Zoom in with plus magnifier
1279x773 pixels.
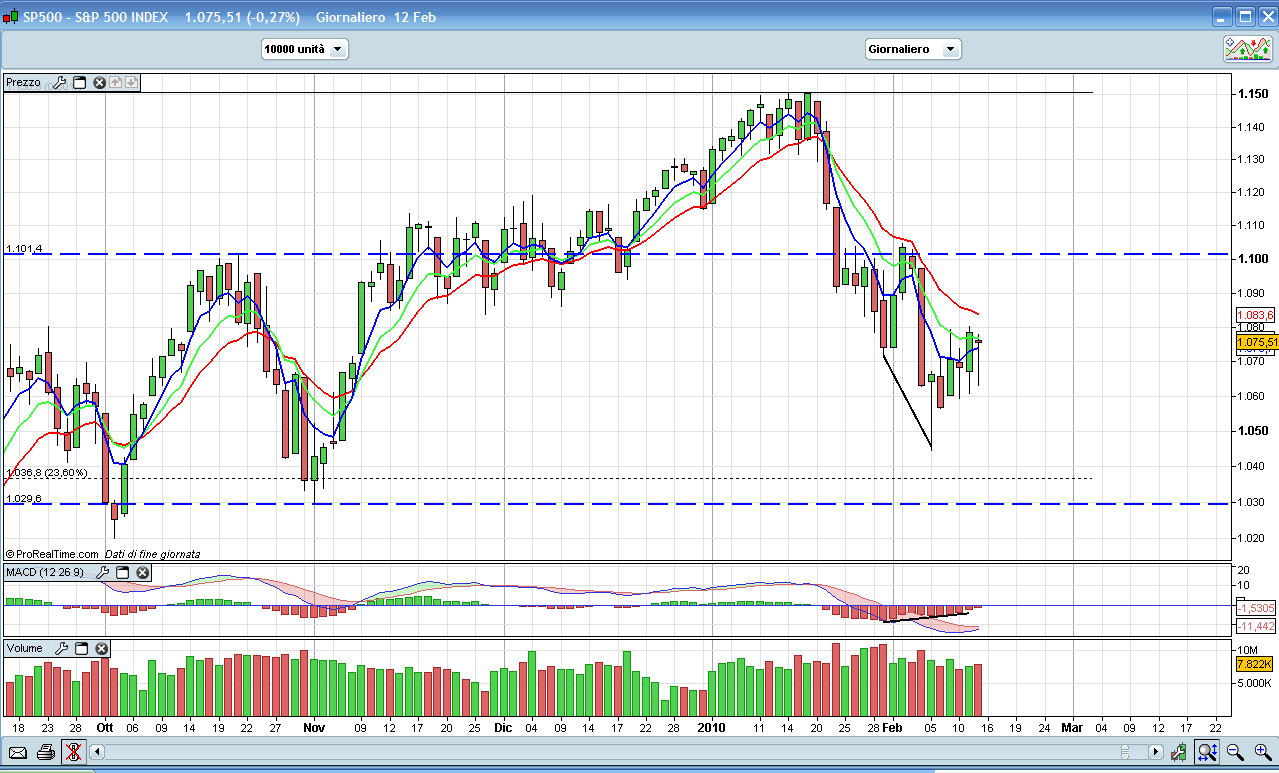coord(1261,752)
